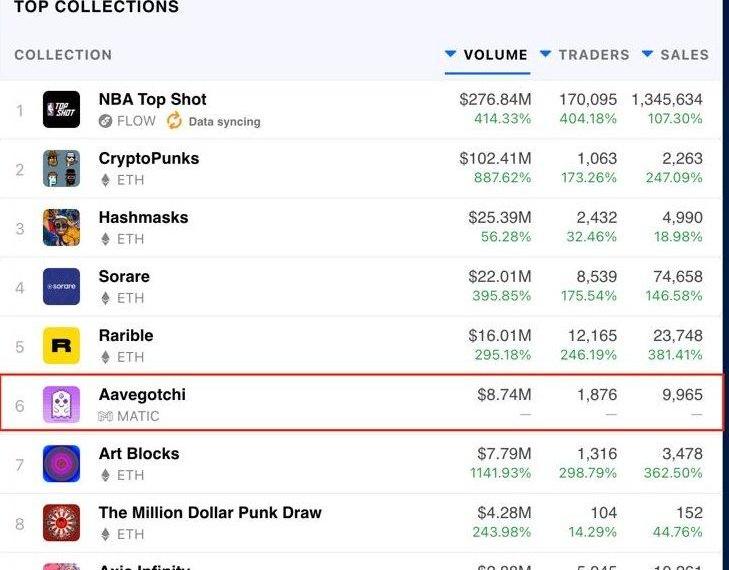Click the MATIC chain icon under Aavegotchi
This screenshot has width=729, height=570.
point(105,416)
